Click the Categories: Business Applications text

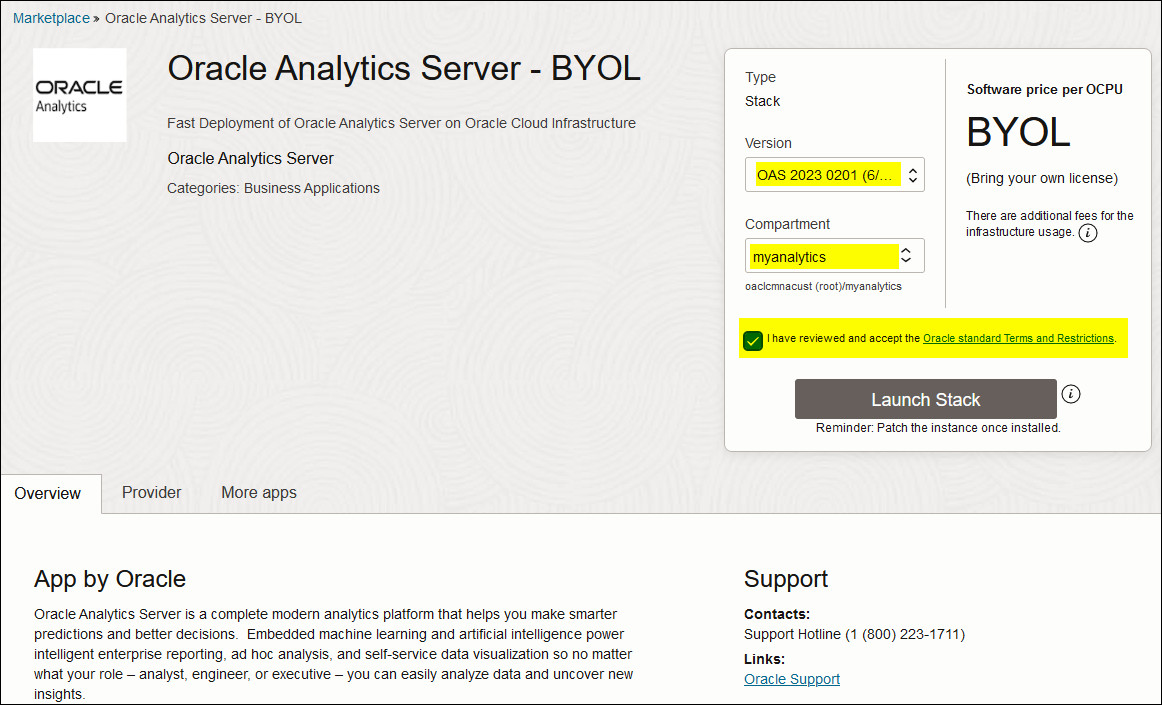pos(273,188)
